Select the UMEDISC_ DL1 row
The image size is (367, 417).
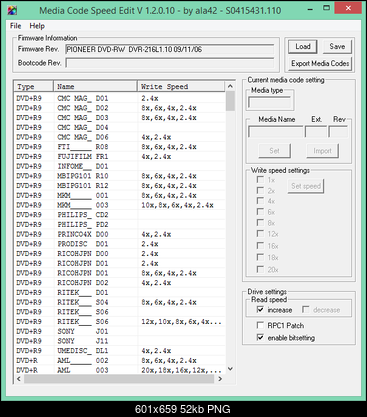(120, 351)
